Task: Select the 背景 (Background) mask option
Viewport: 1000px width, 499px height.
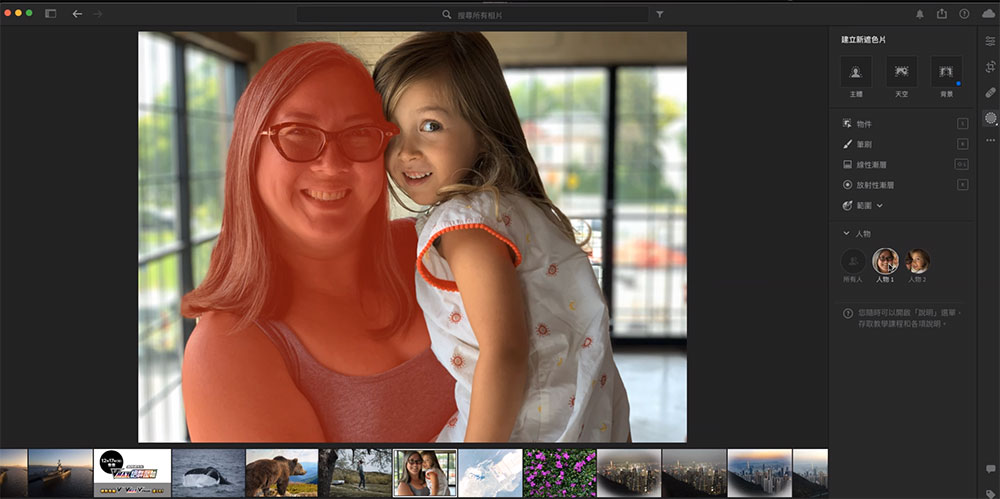Action: tap(945, 72)
